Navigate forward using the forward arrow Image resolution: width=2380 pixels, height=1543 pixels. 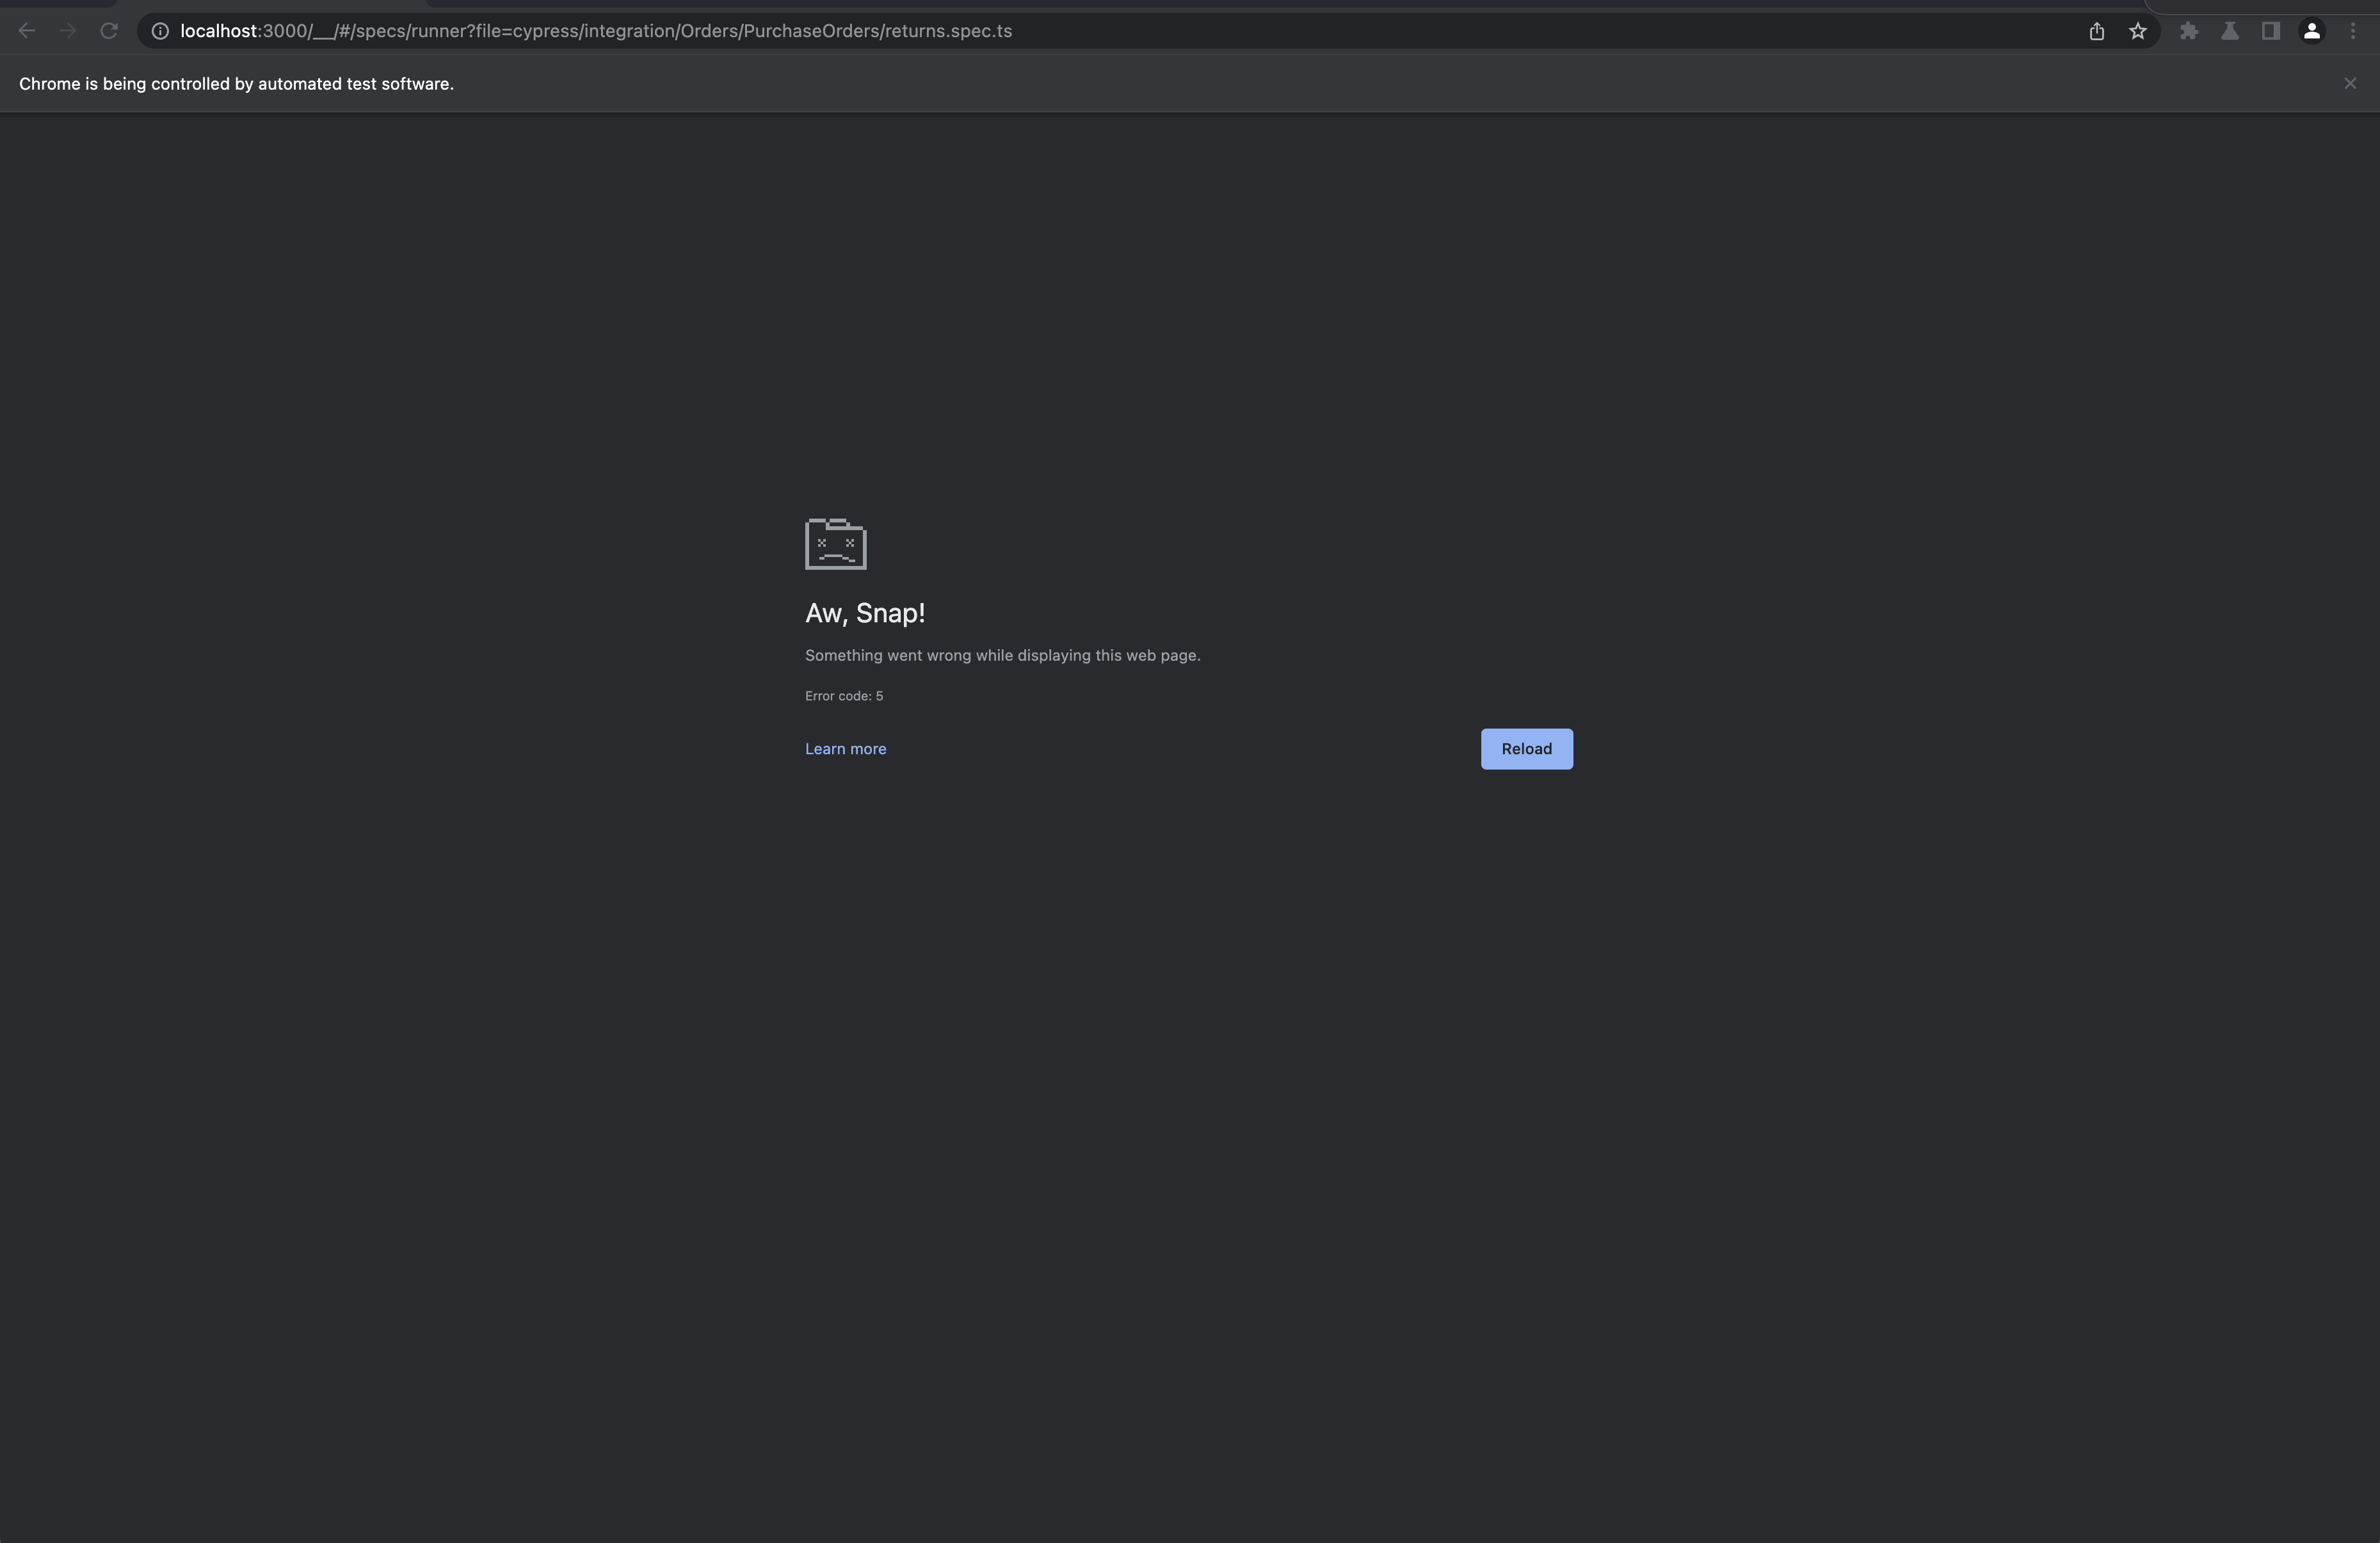point(67,30)
